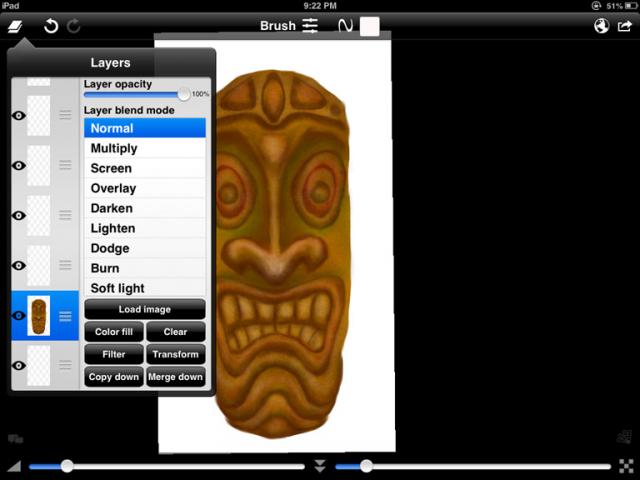
Task: Choose the Overlay blend mode
Action: click(x=113, y=188)
